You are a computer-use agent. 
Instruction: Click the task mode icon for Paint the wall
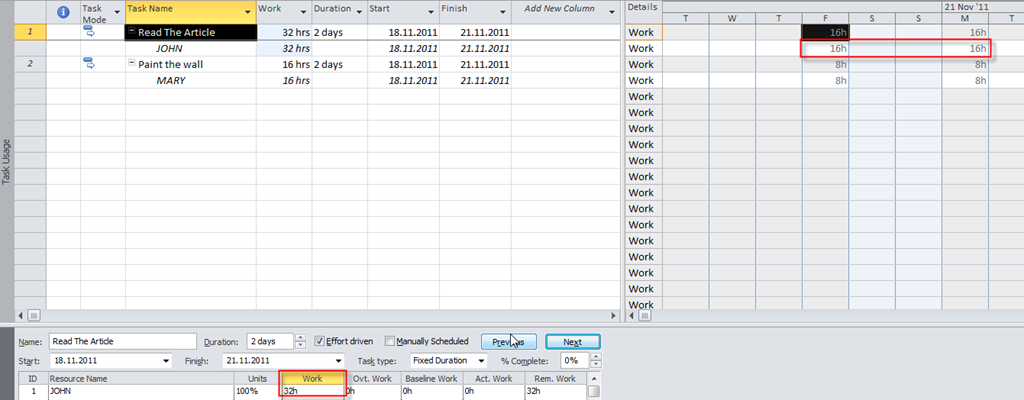click(x=88, y=64)
